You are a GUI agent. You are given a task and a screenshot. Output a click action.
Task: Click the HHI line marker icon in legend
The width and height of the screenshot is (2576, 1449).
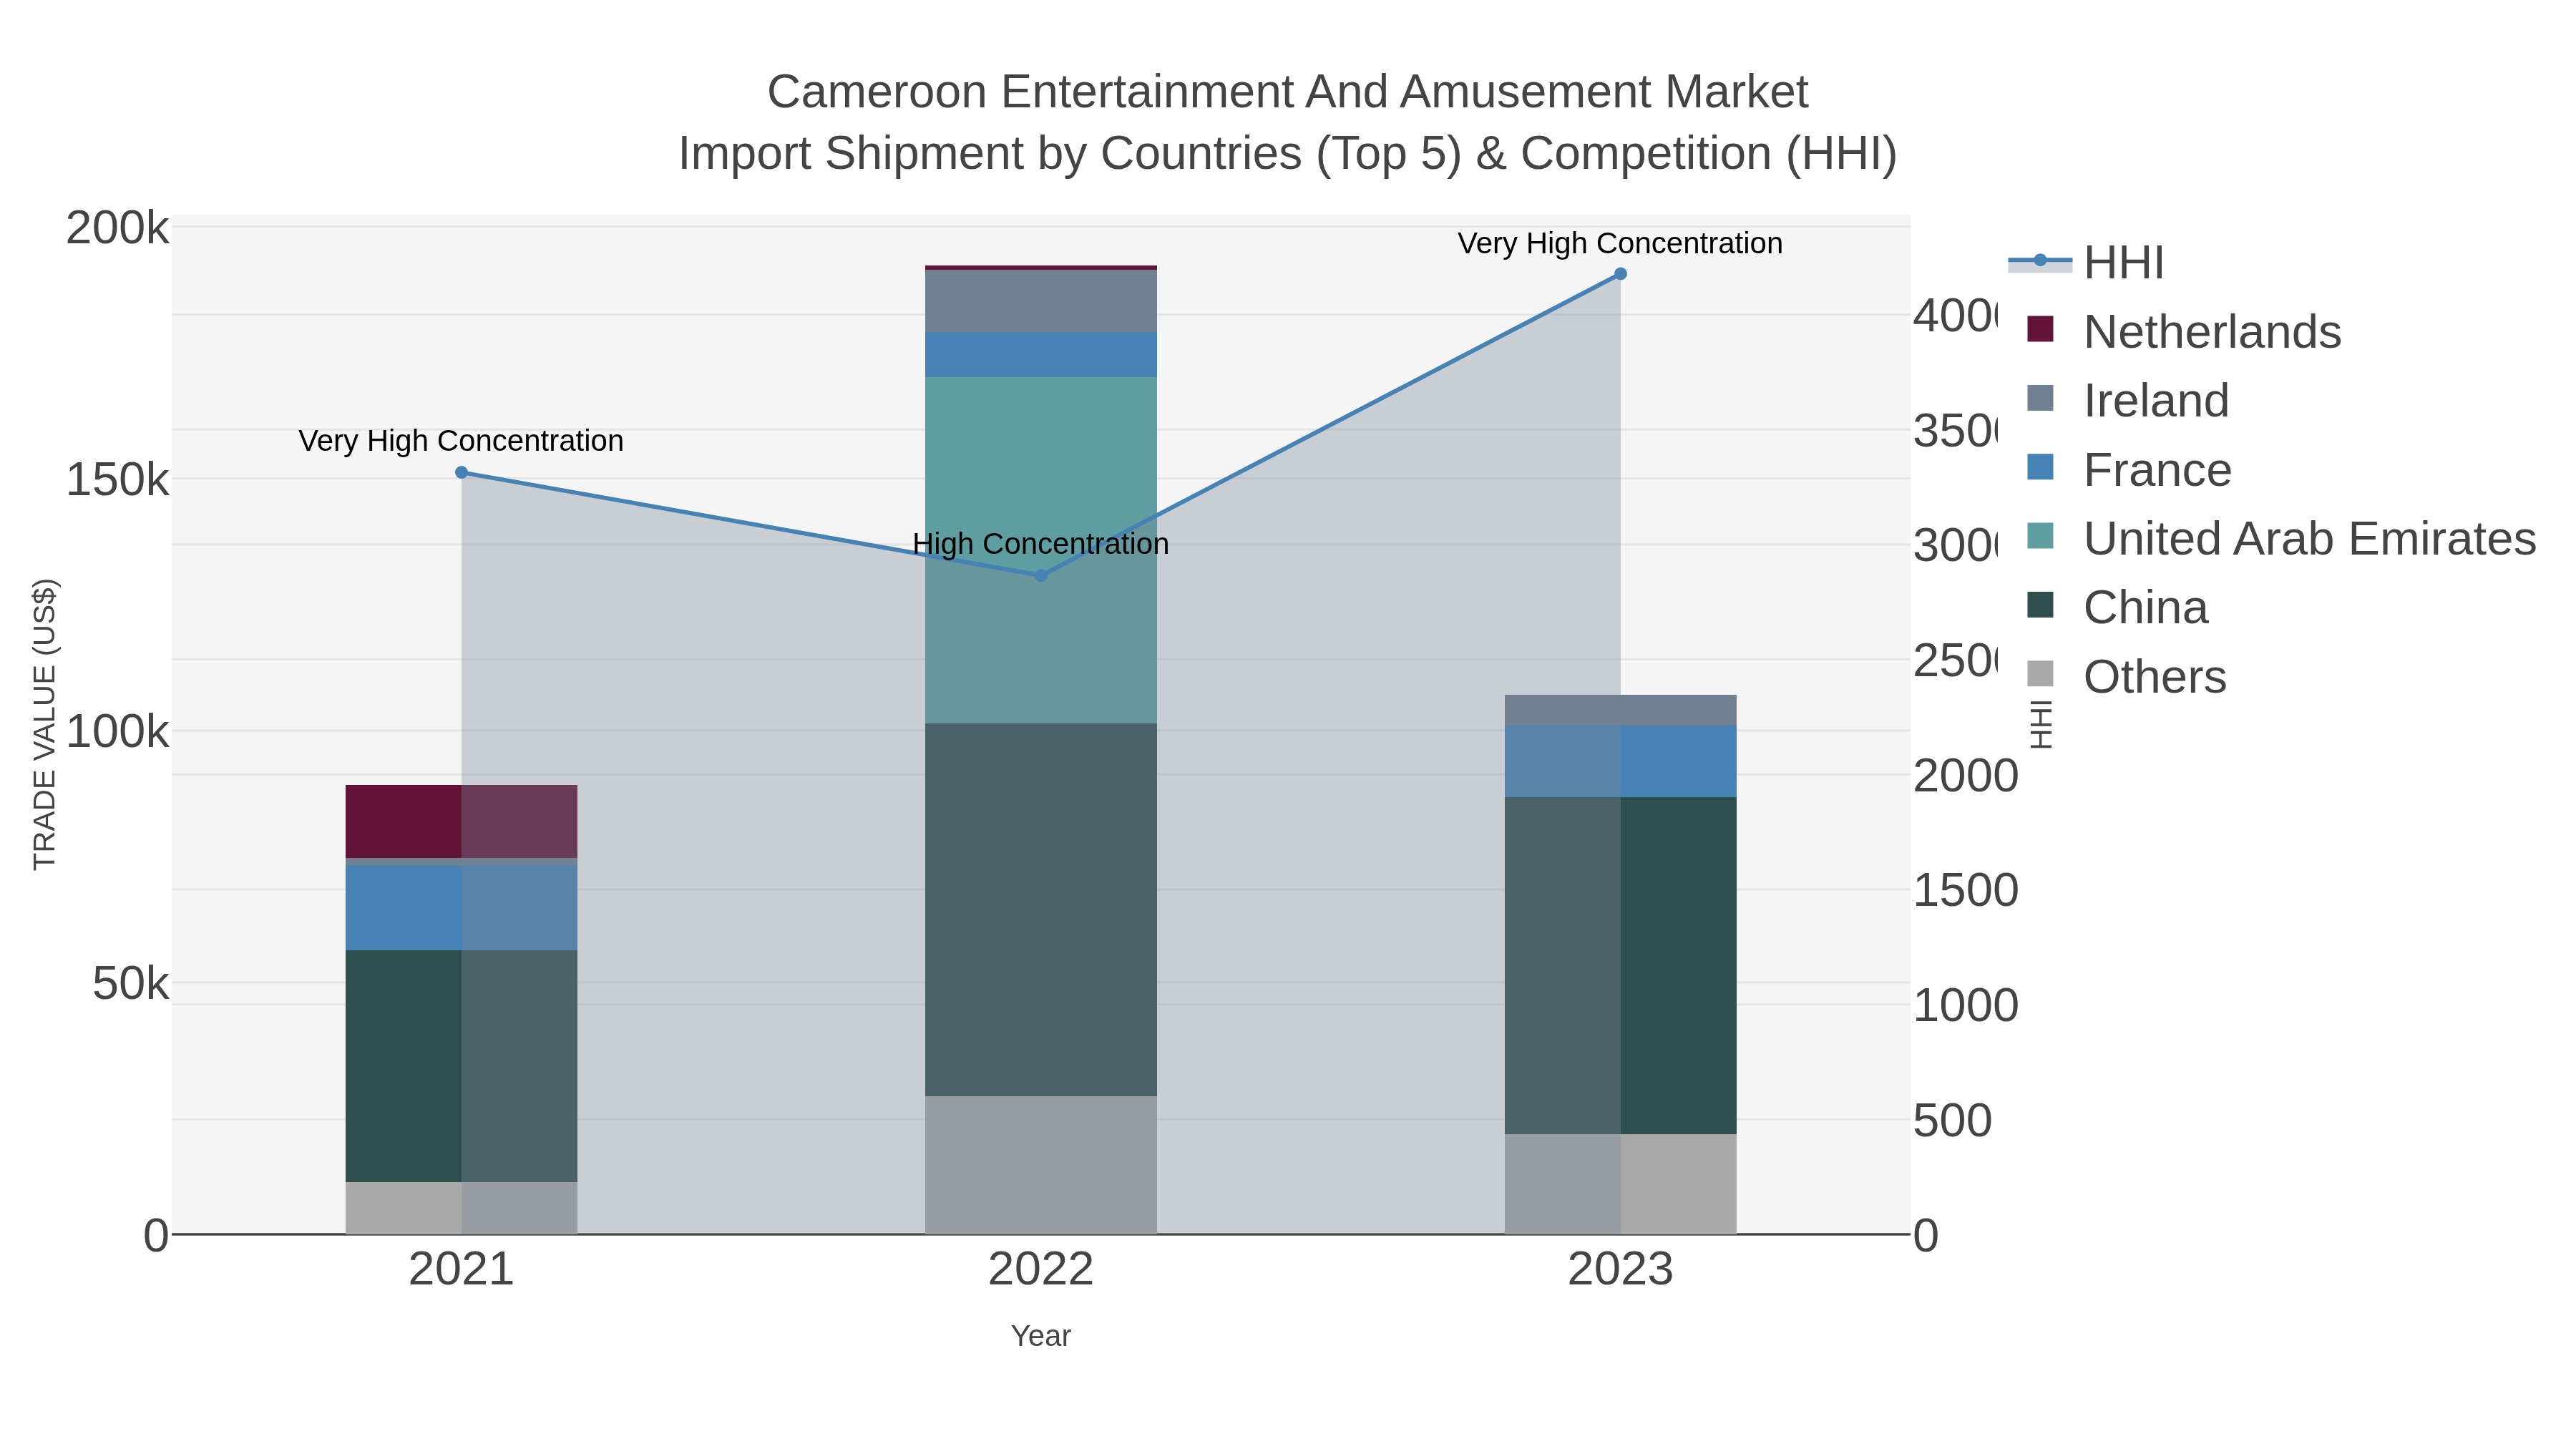point(2040,261)
